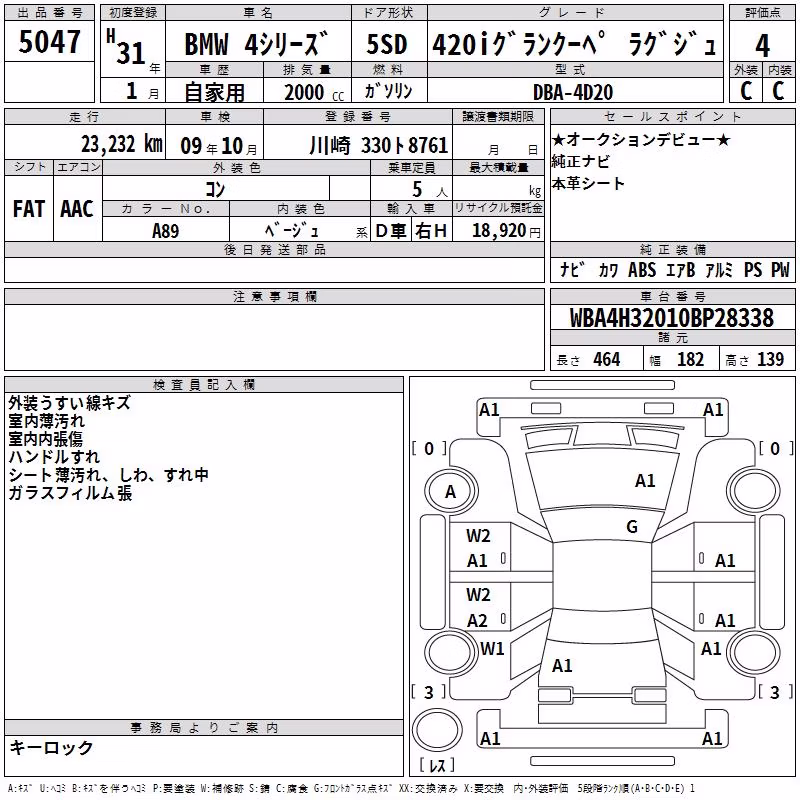Viewport: 800px width, 800px height.
Task: Click the displacement value 2000 cc
Action: tap(314, 92)
